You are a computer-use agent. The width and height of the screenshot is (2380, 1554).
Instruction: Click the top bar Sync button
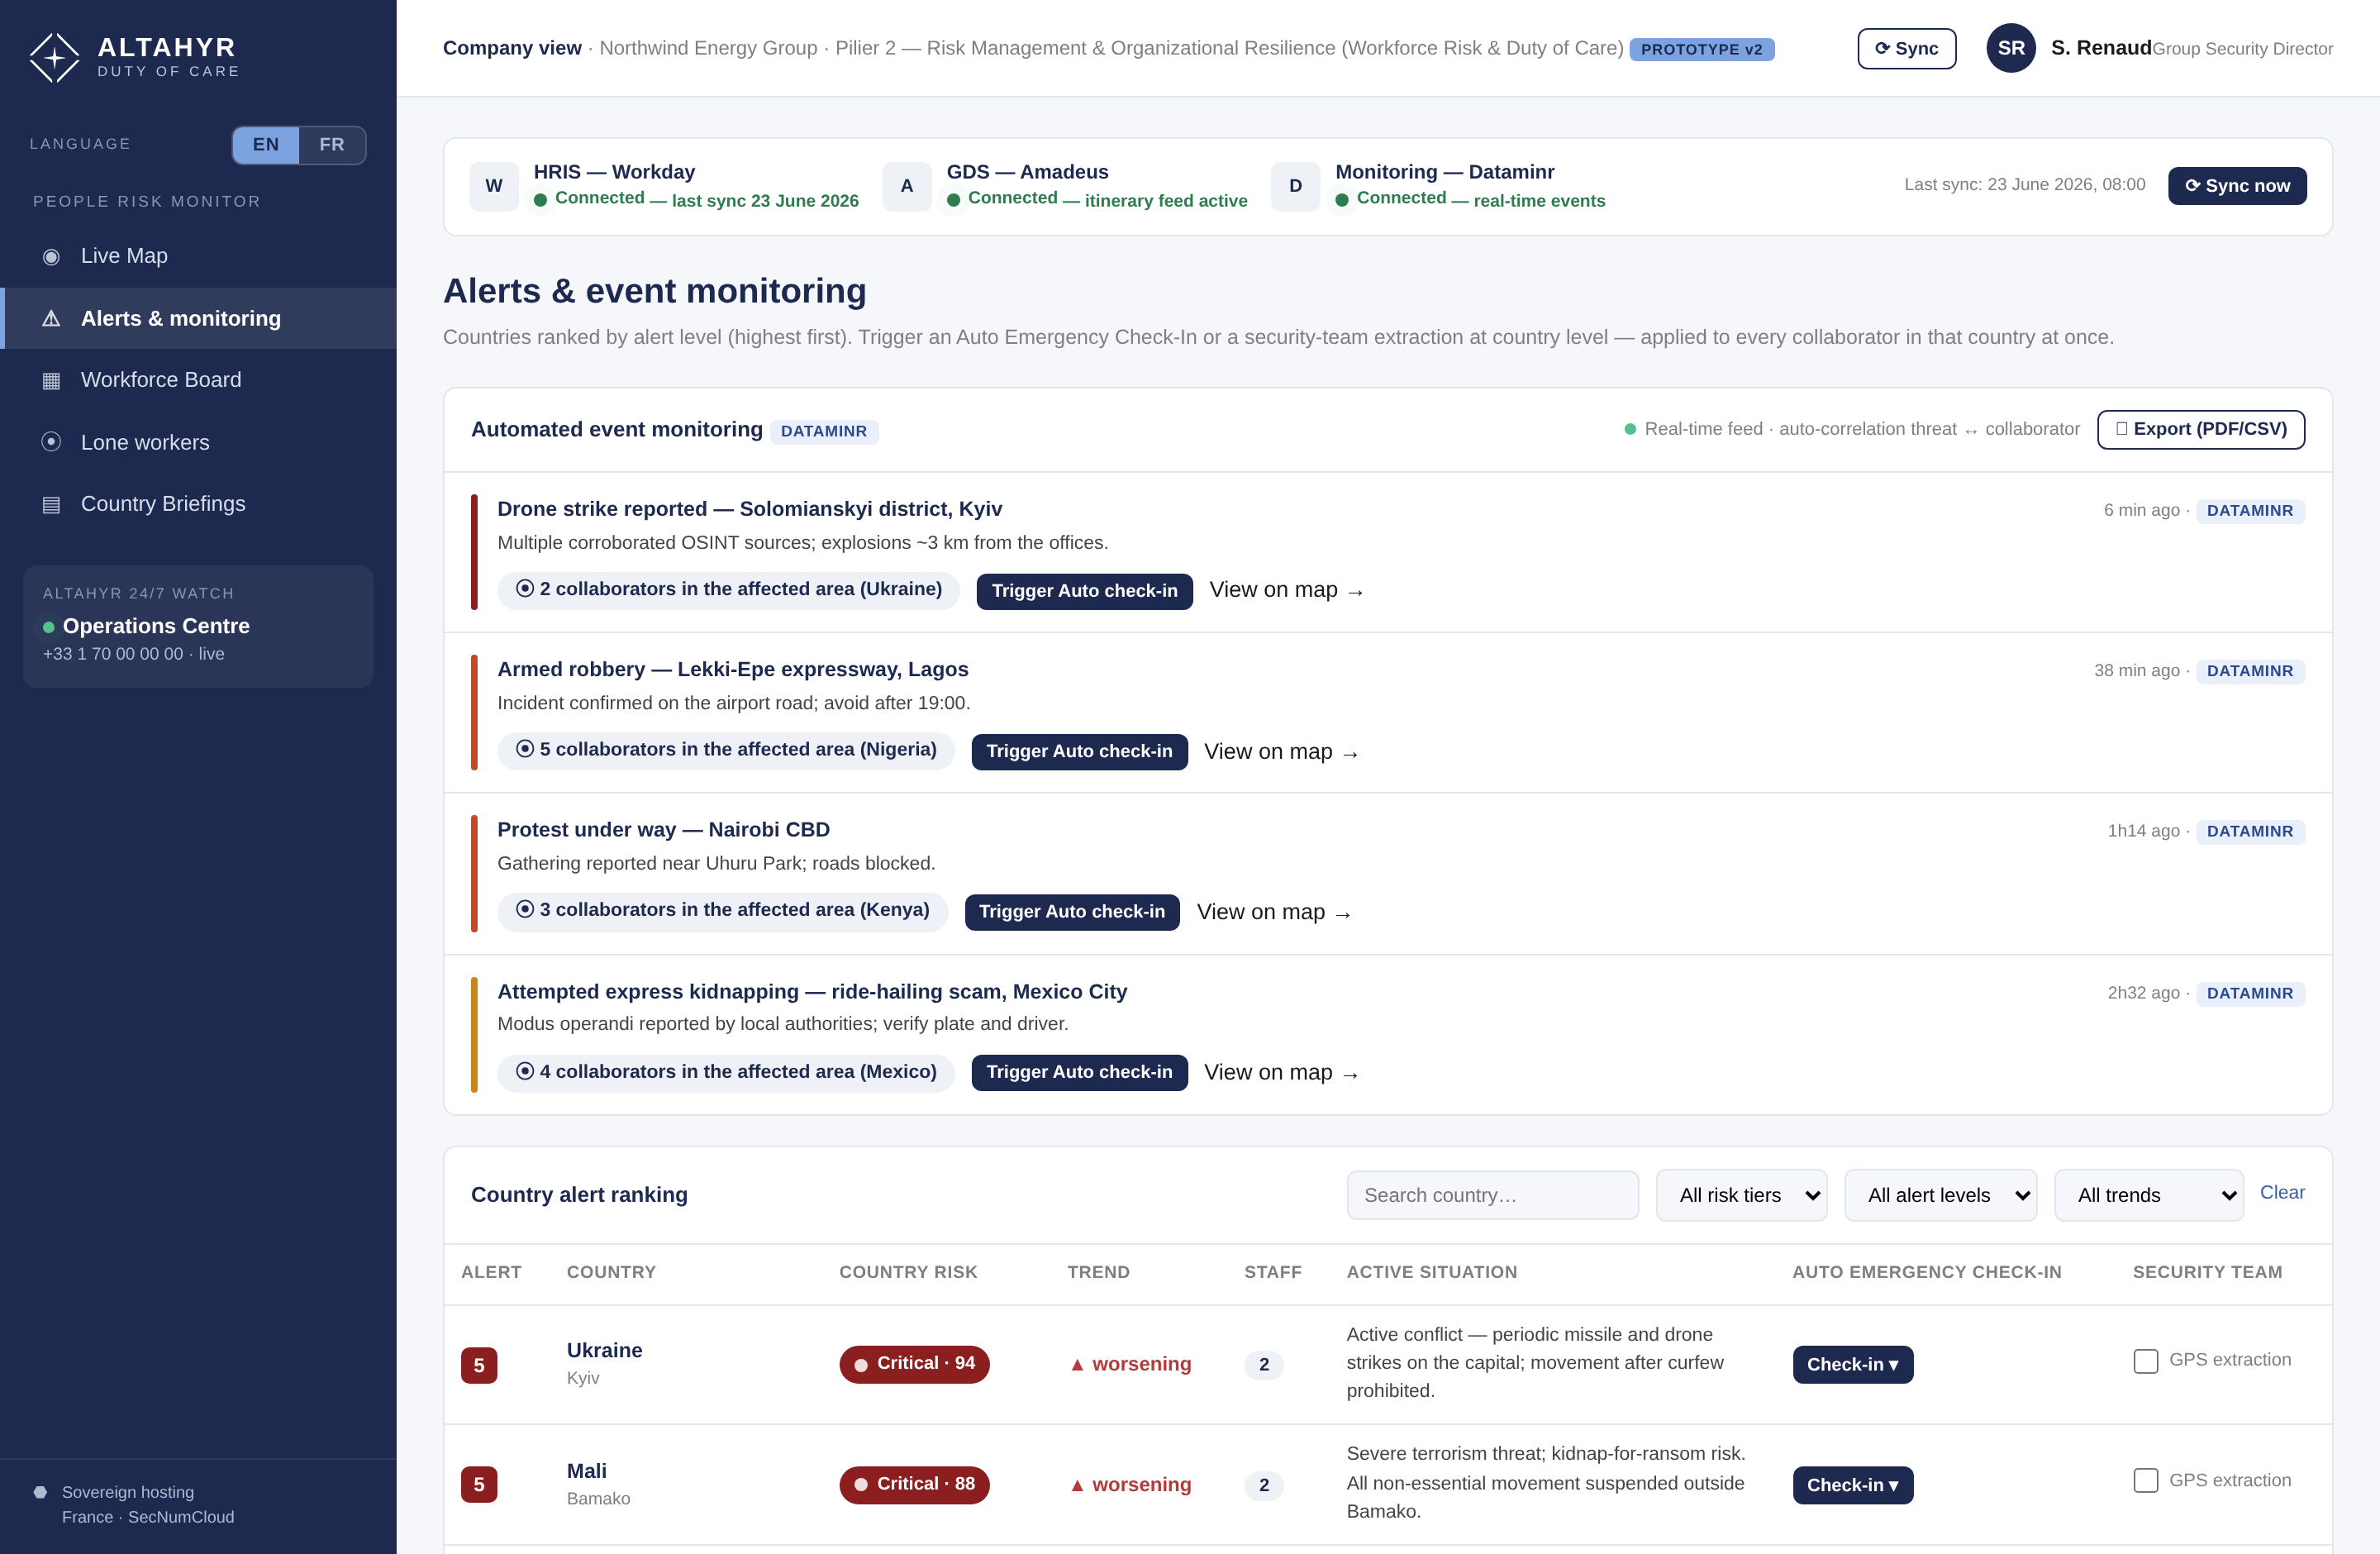click(1906, 48)
